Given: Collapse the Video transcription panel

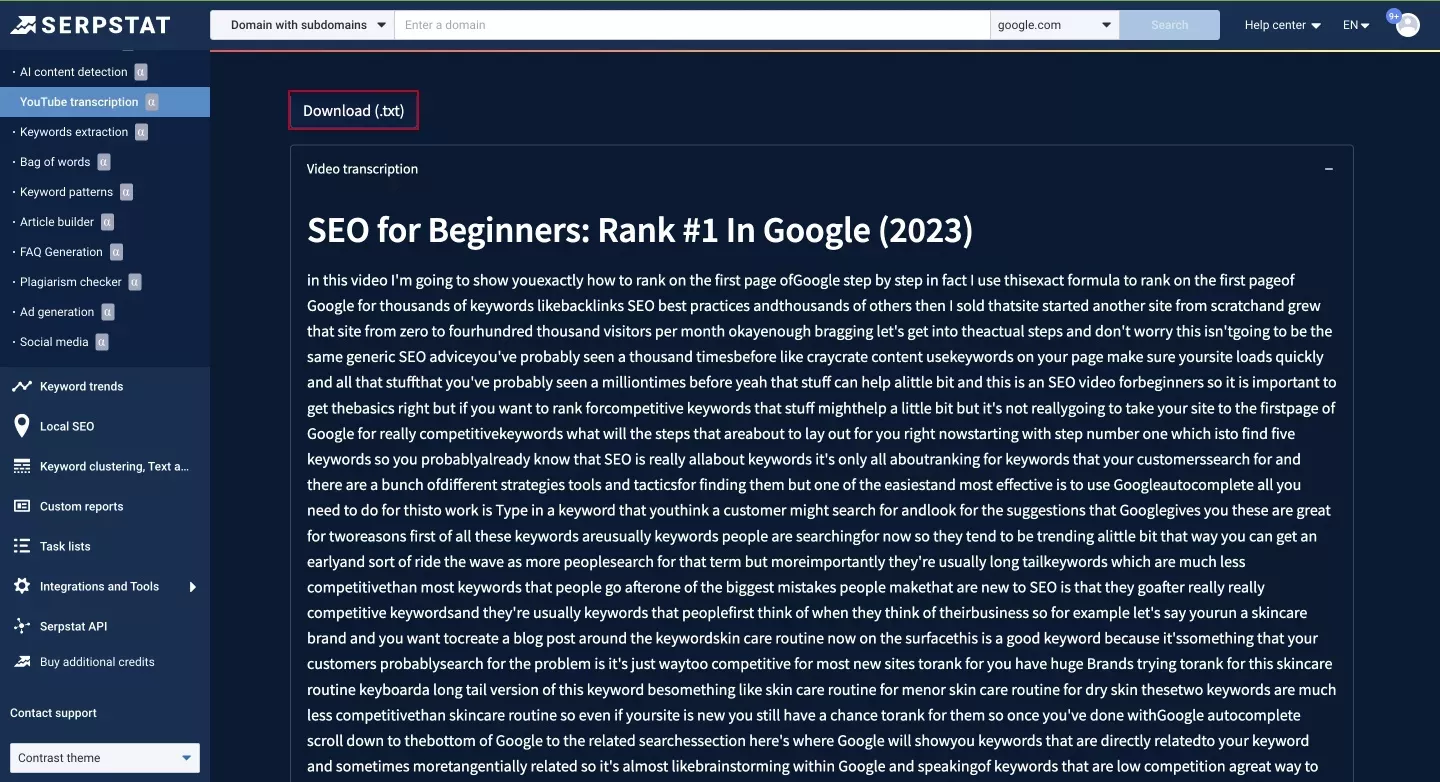Looking at the screenshot, I should [x=1329, y=169].
